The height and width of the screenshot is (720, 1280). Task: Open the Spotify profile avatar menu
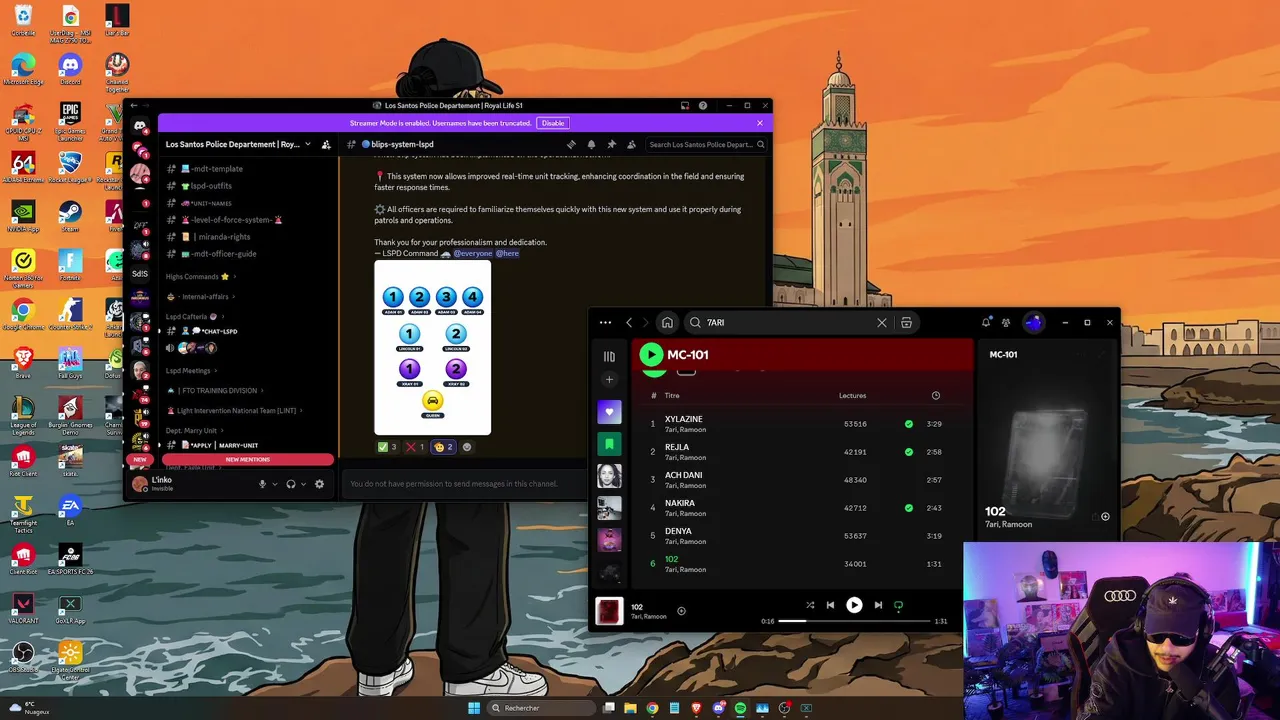(x=1034, y=322)
